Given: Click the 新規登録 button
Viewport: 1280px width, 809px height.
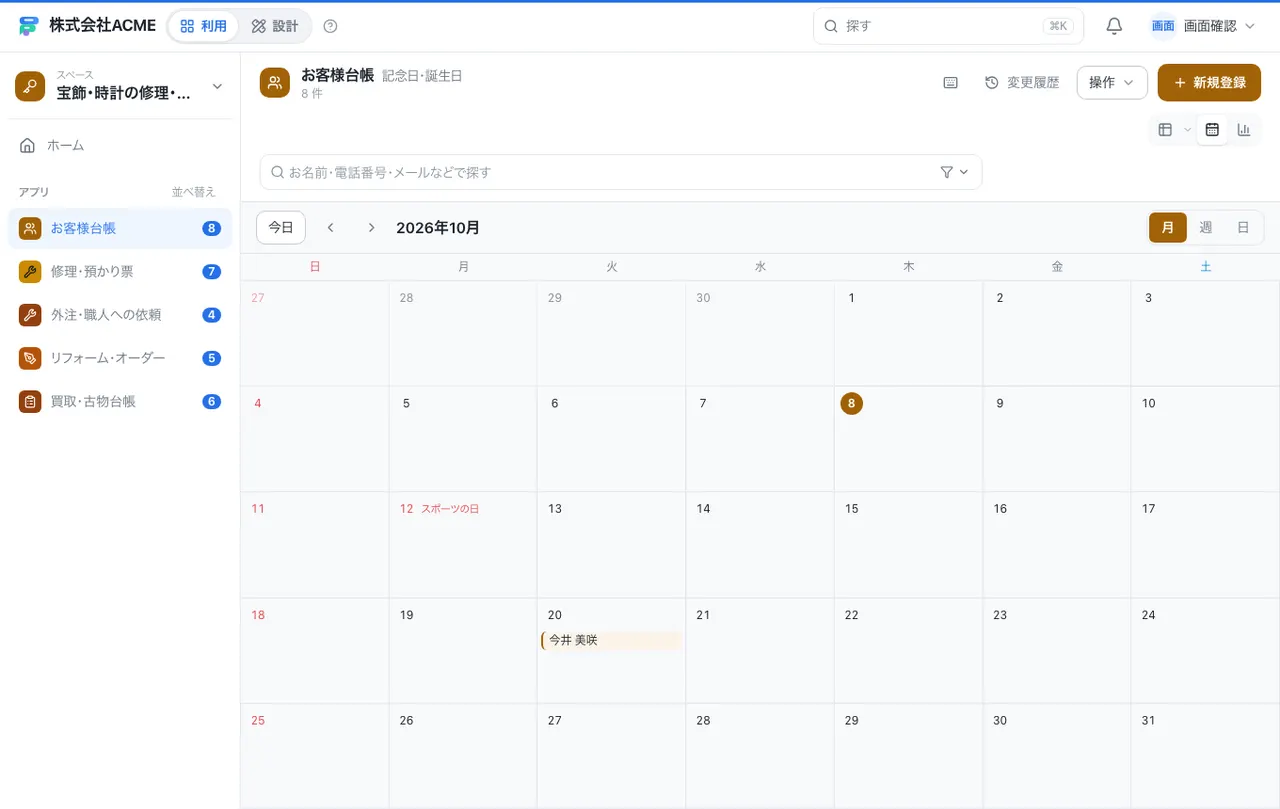Looking at the screenshot, I should point(1209,83).
